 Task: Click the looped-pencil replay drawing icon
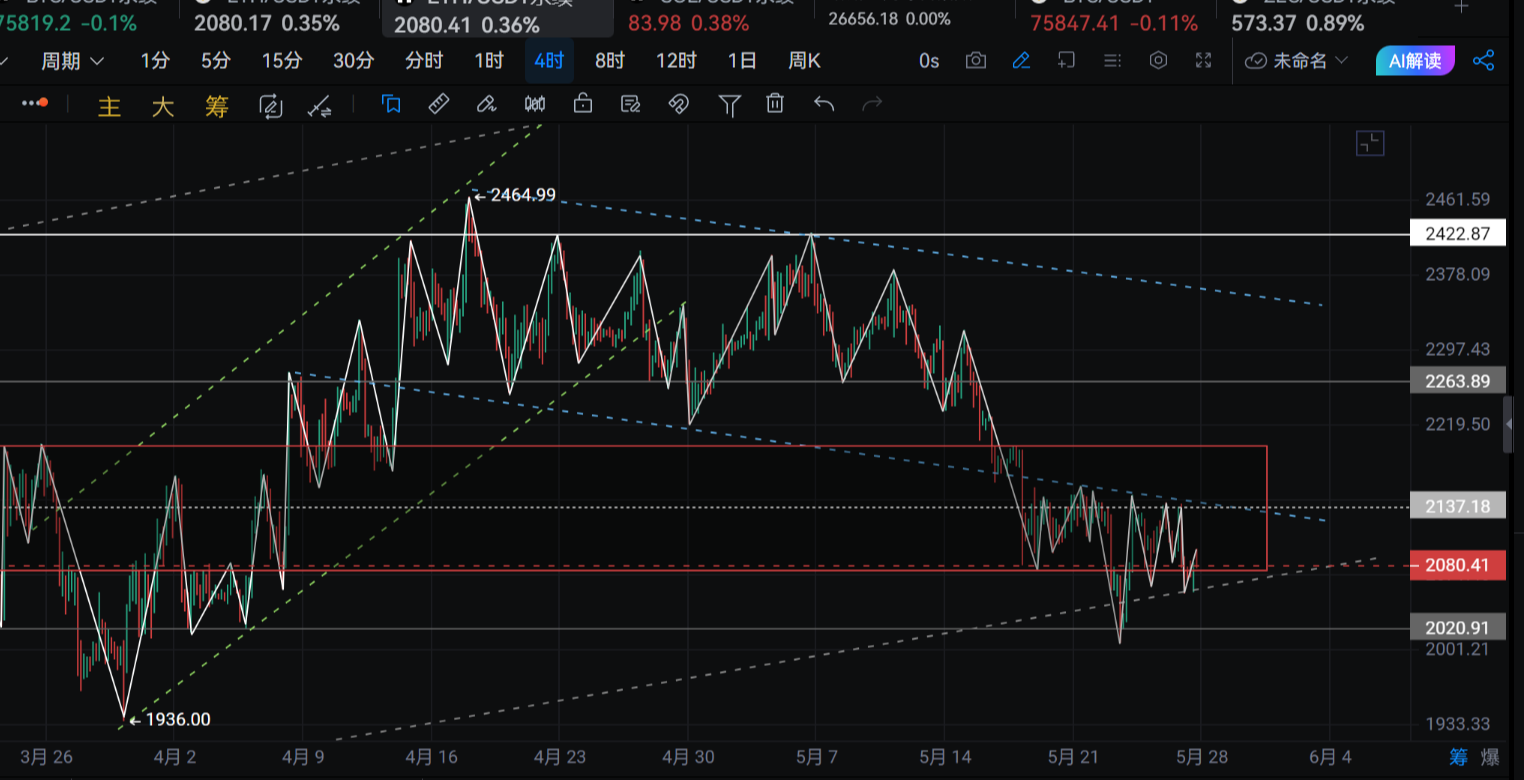(x=270, y=106)
